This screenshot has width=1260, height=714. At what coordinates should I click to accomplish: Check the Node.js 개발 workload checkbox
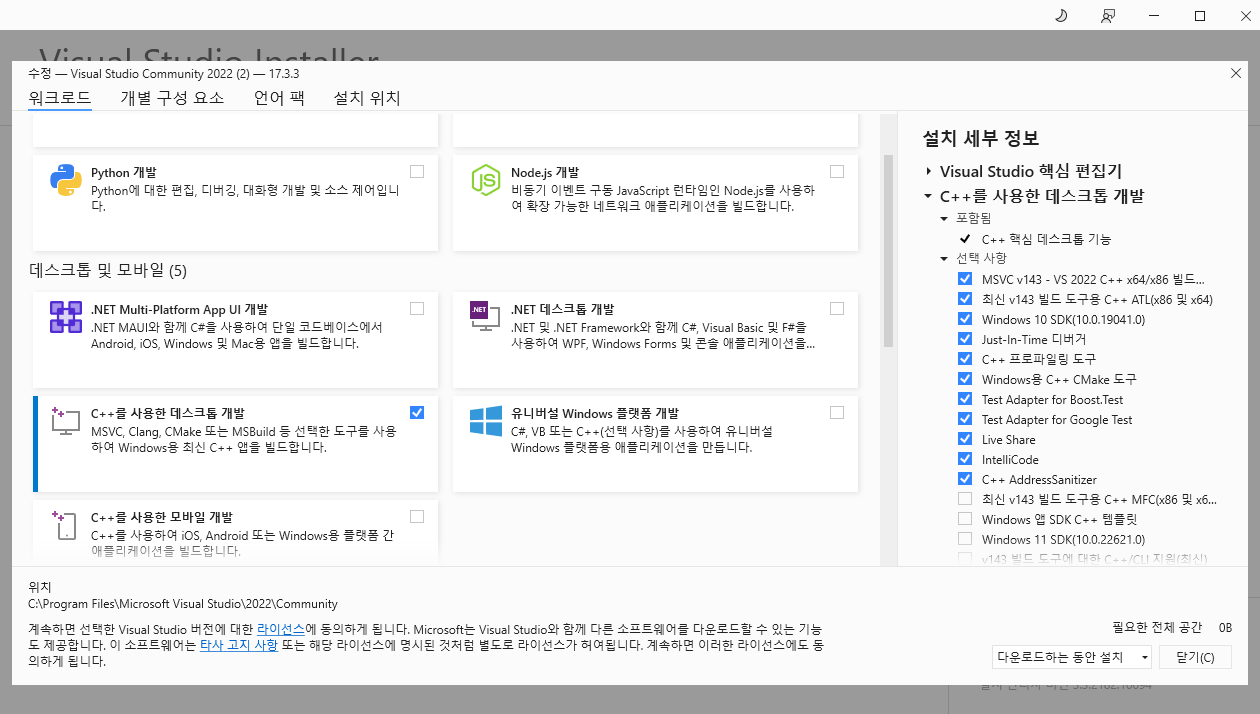click(837, 172)
